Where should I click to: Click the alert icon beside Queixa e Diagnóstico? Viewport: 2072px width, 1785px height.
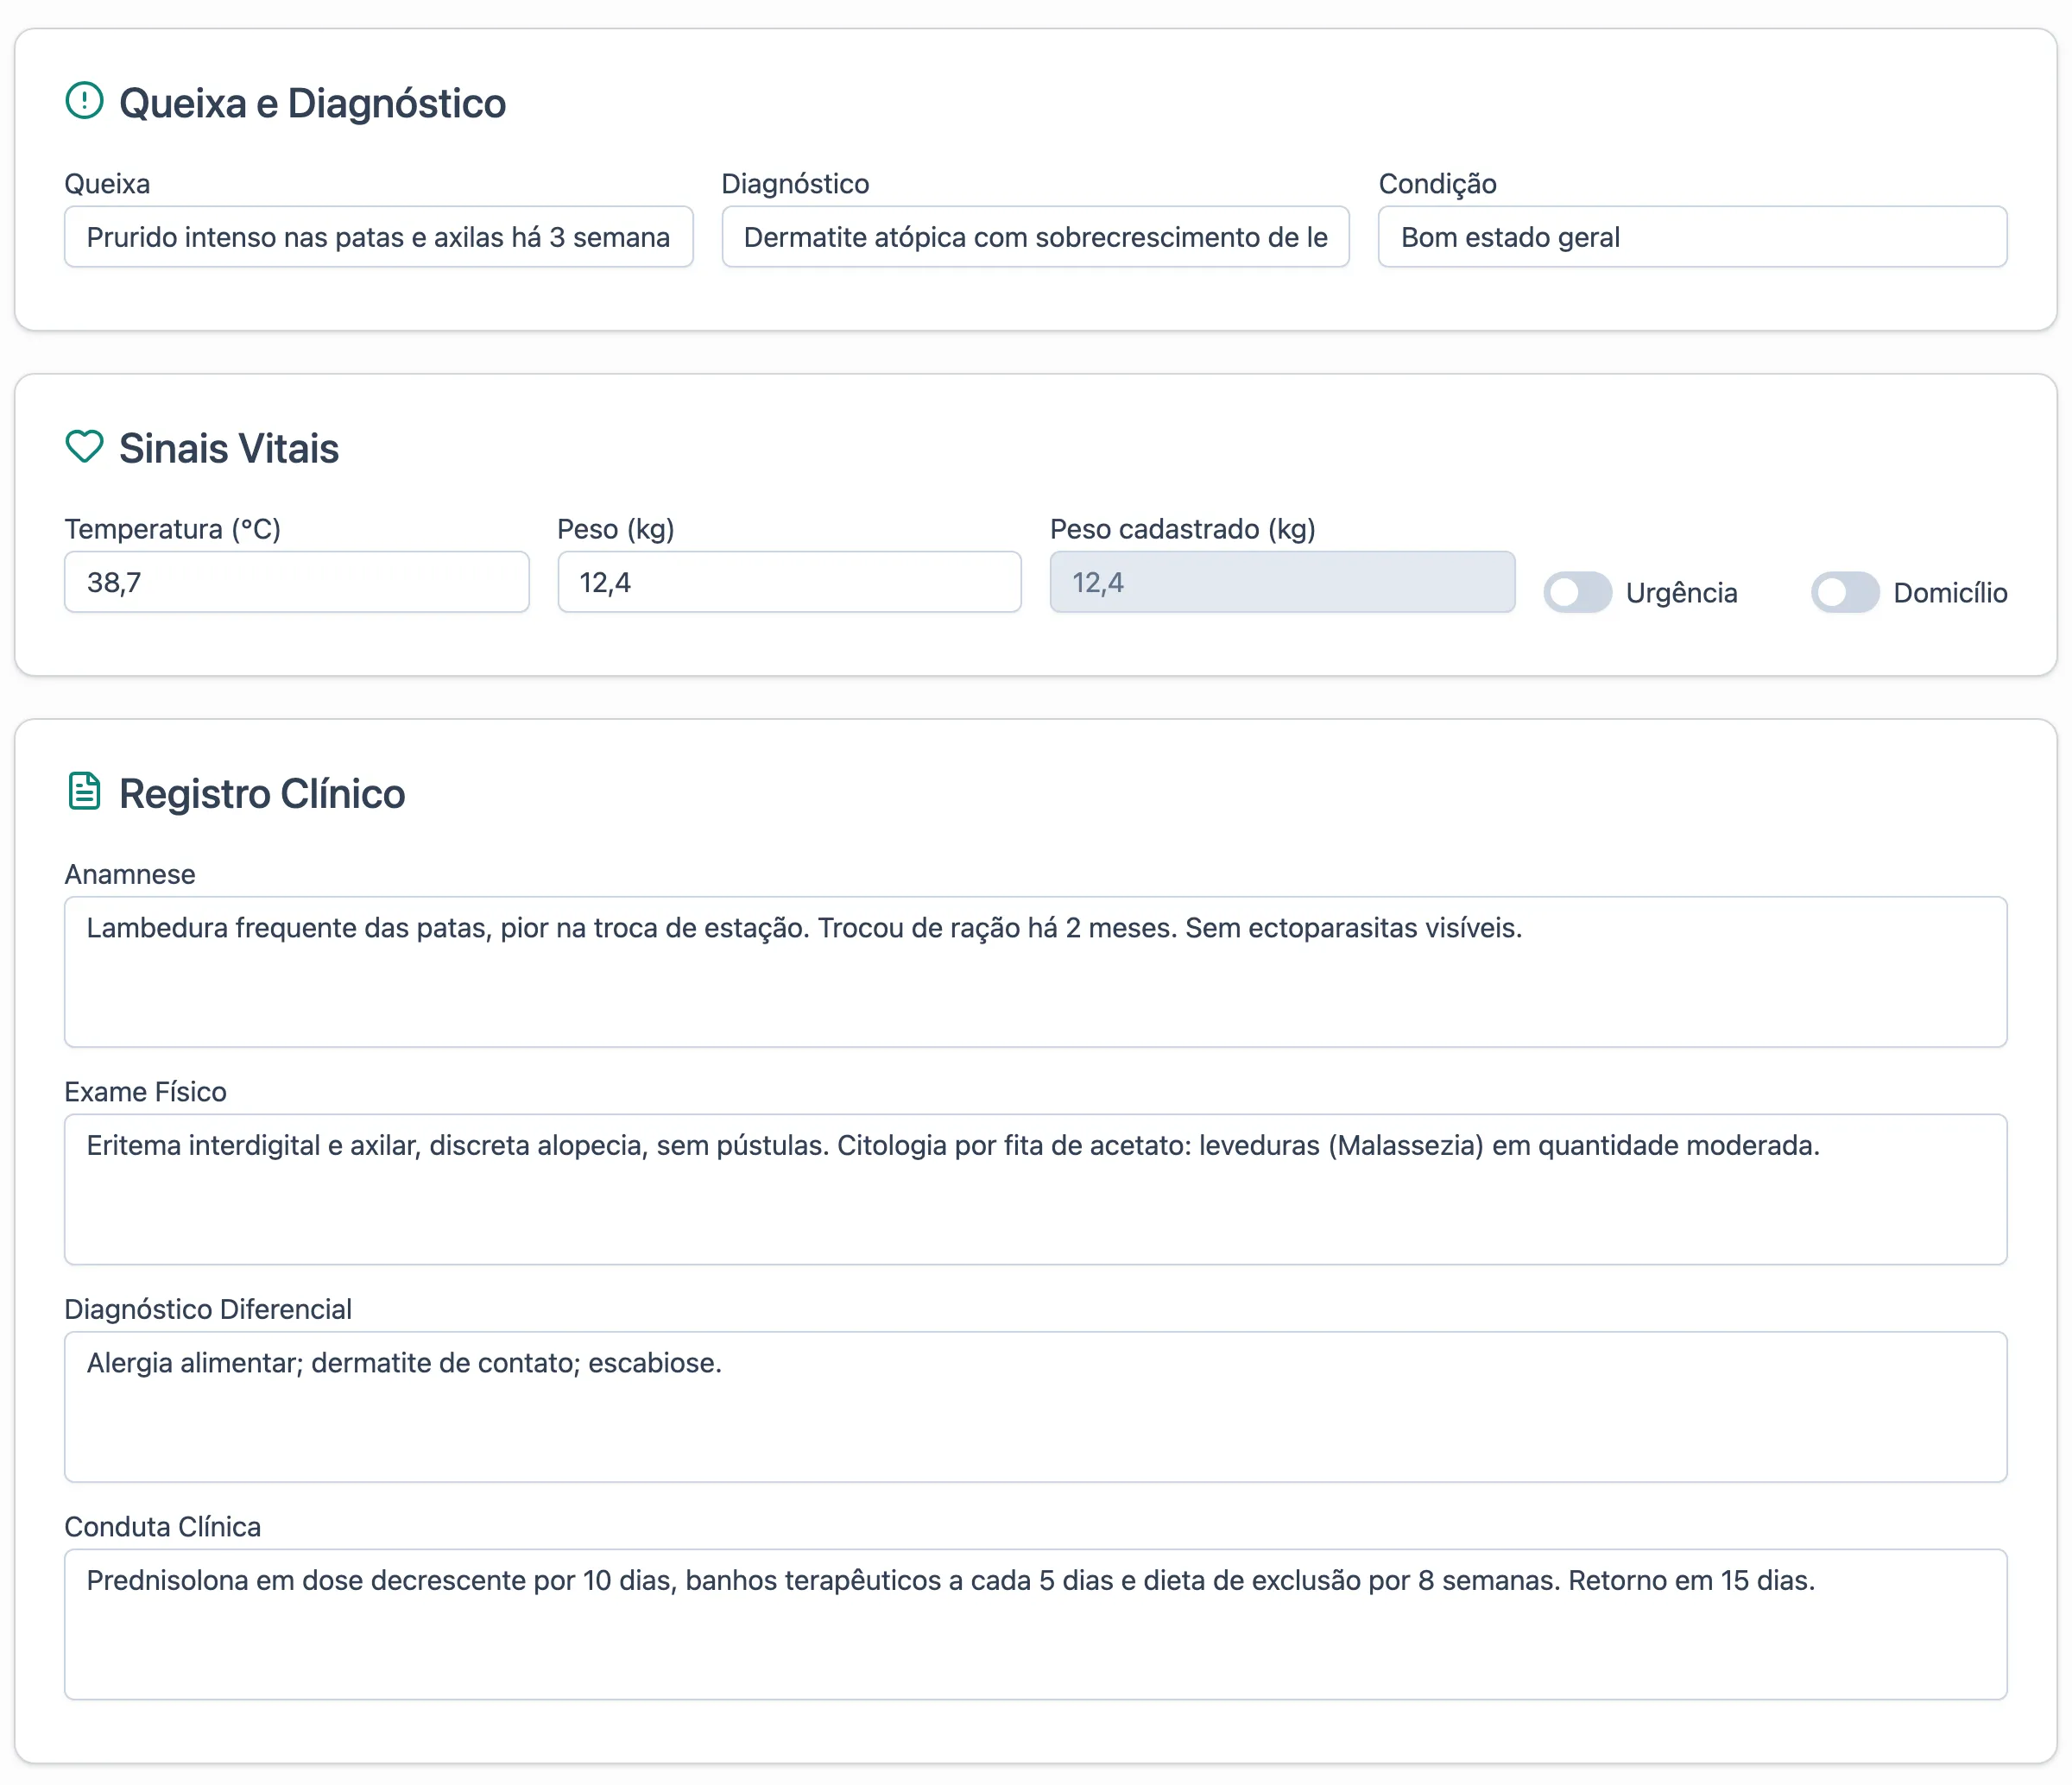pos(84,100)
